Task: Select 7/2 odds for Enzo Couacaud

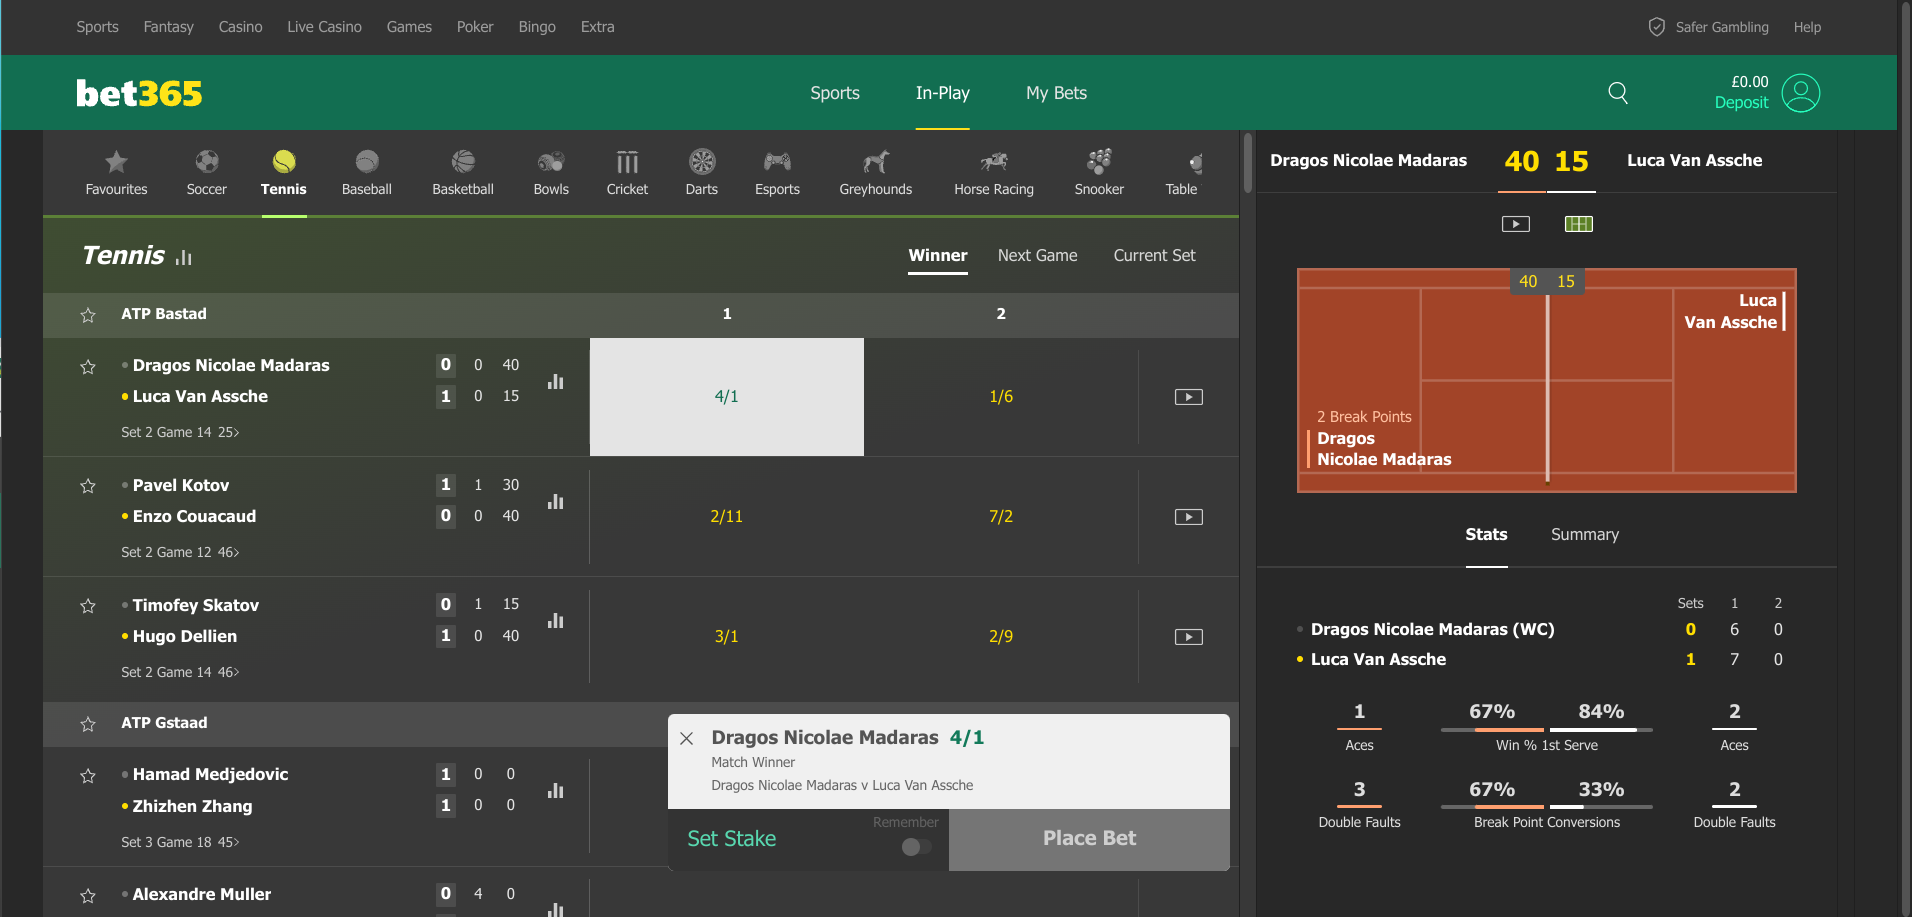Action: [1001, 517]
